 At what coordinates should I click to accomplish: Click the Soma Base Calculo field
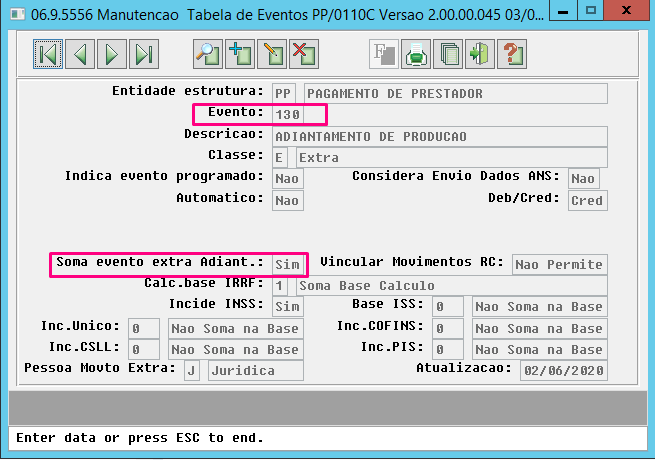(452, 286)
